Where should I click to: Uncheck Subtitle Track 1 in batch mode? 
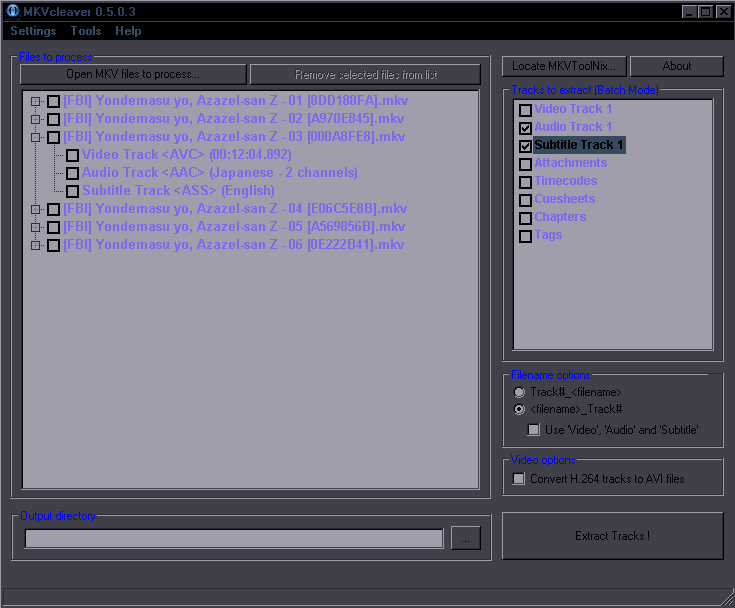[525, 146]
